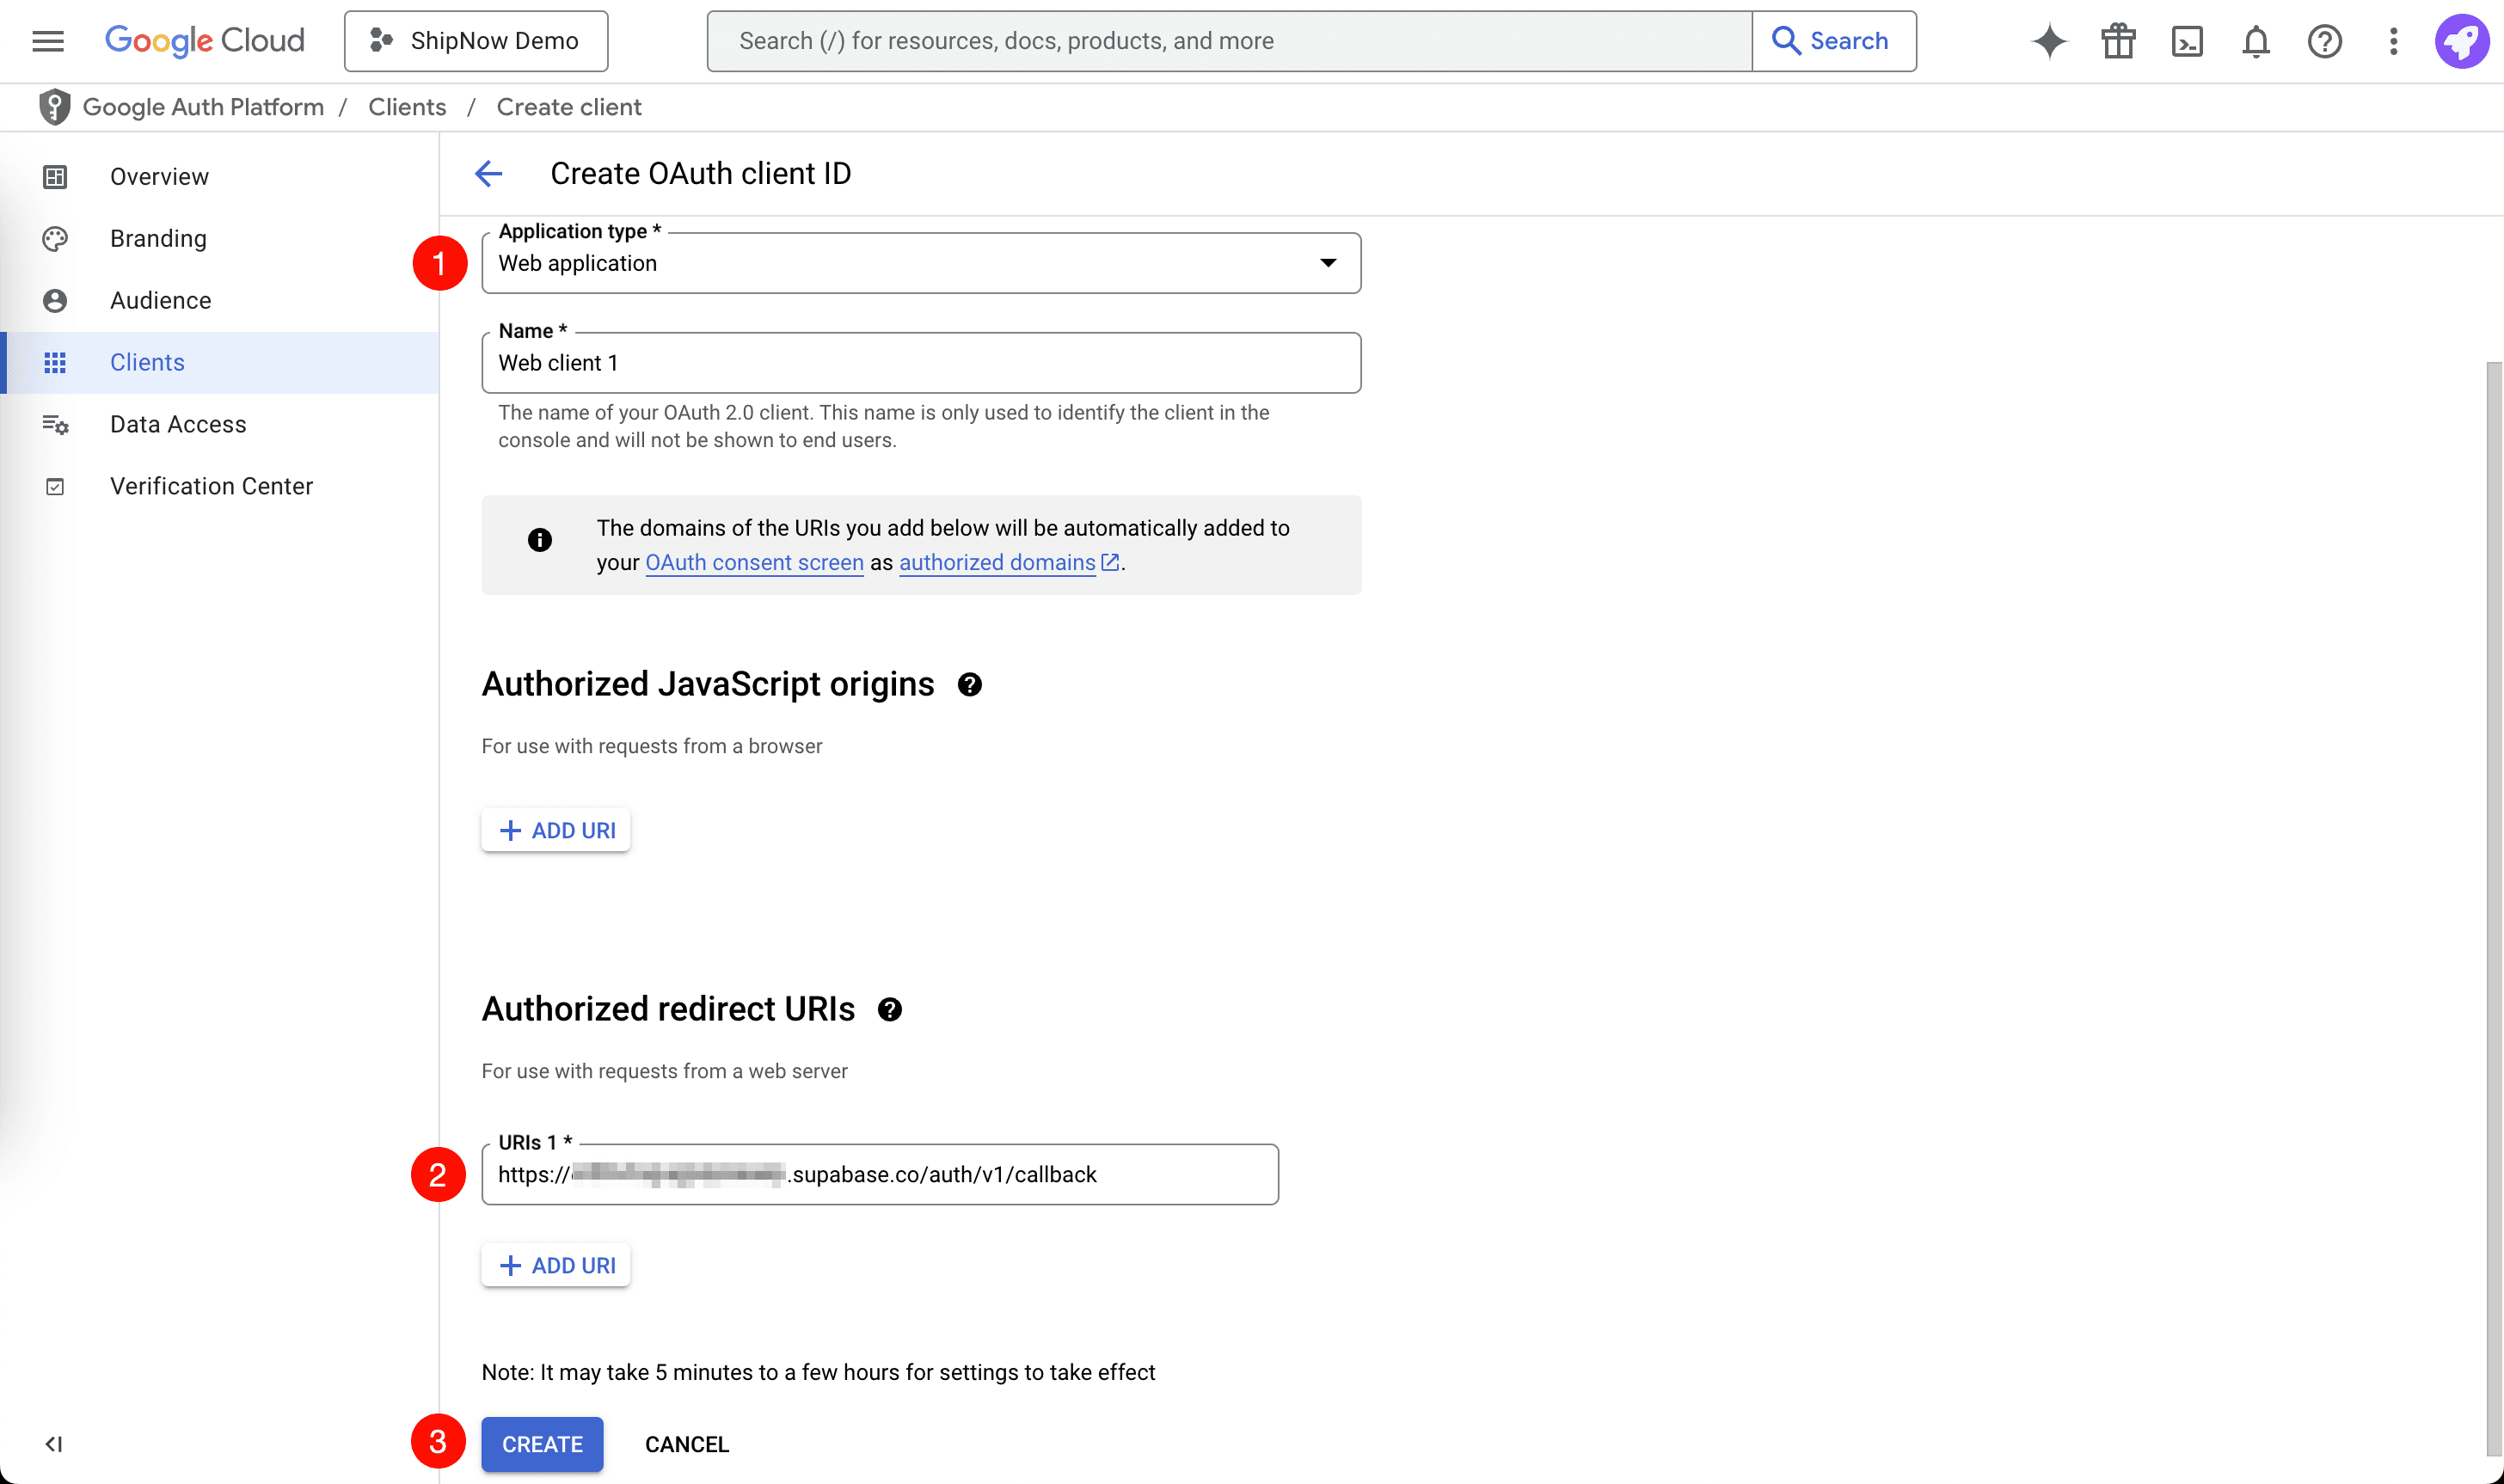Navigate to Data Access section
2504x1484 pixels.
[178, 424]
